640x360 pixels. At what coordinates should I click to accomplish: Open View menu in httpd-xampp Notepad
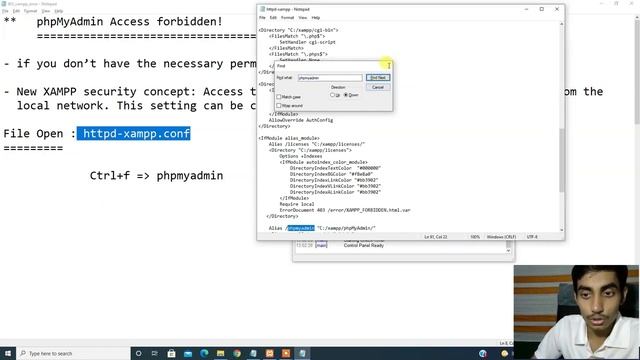point(302,18)
